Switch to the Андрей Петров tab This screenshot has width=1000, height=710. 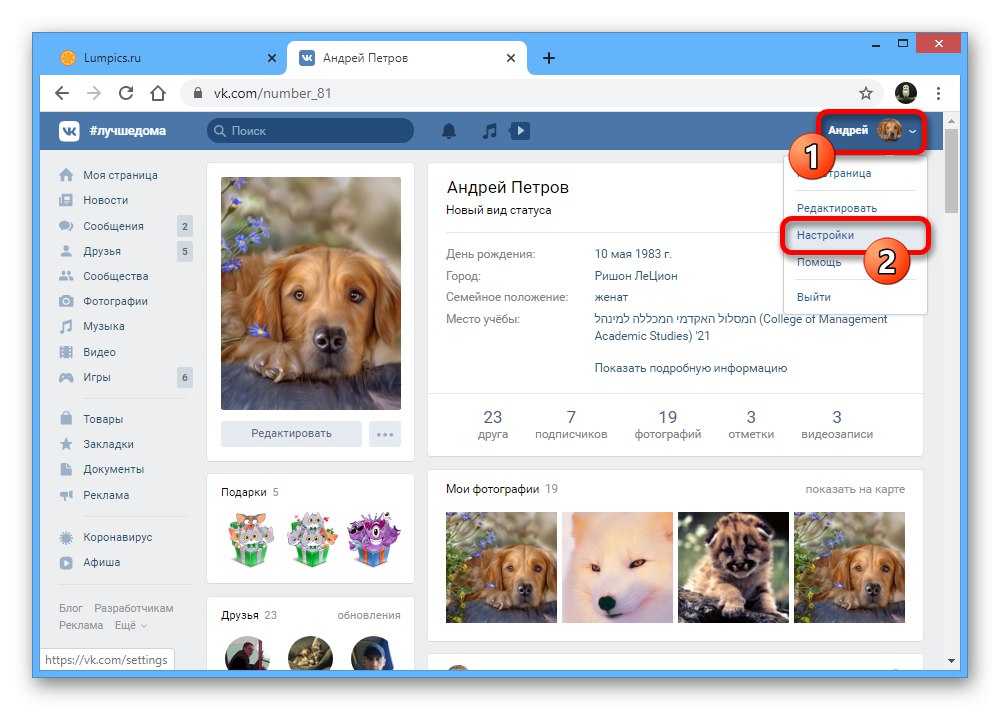(x=407, y=58)
